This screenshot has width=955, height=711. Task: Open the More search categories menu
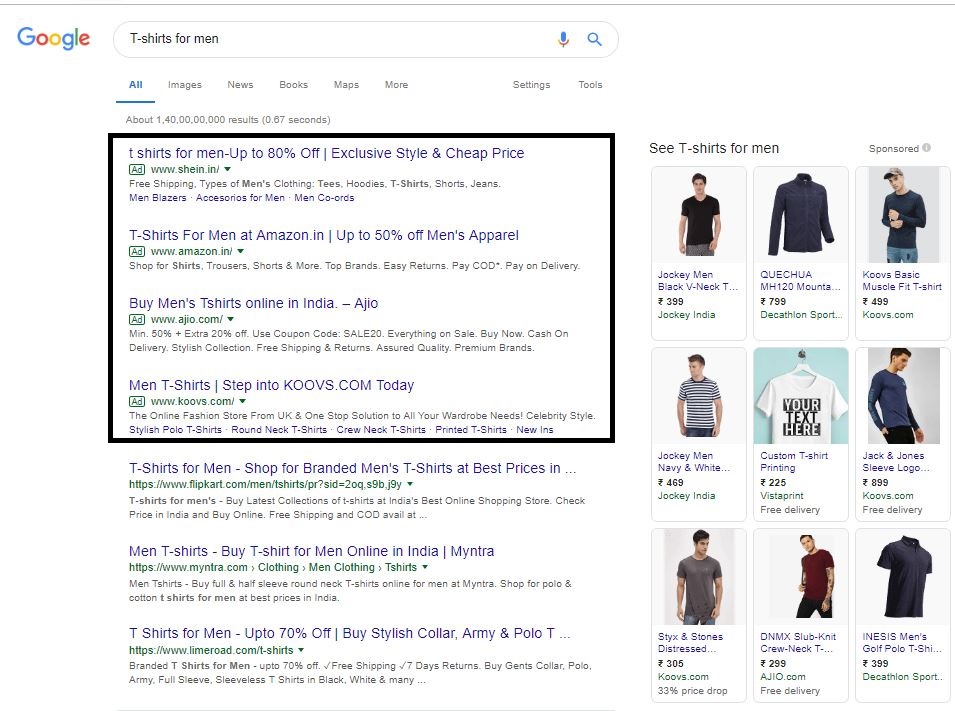pyautogui.click(x=396, y=85)
